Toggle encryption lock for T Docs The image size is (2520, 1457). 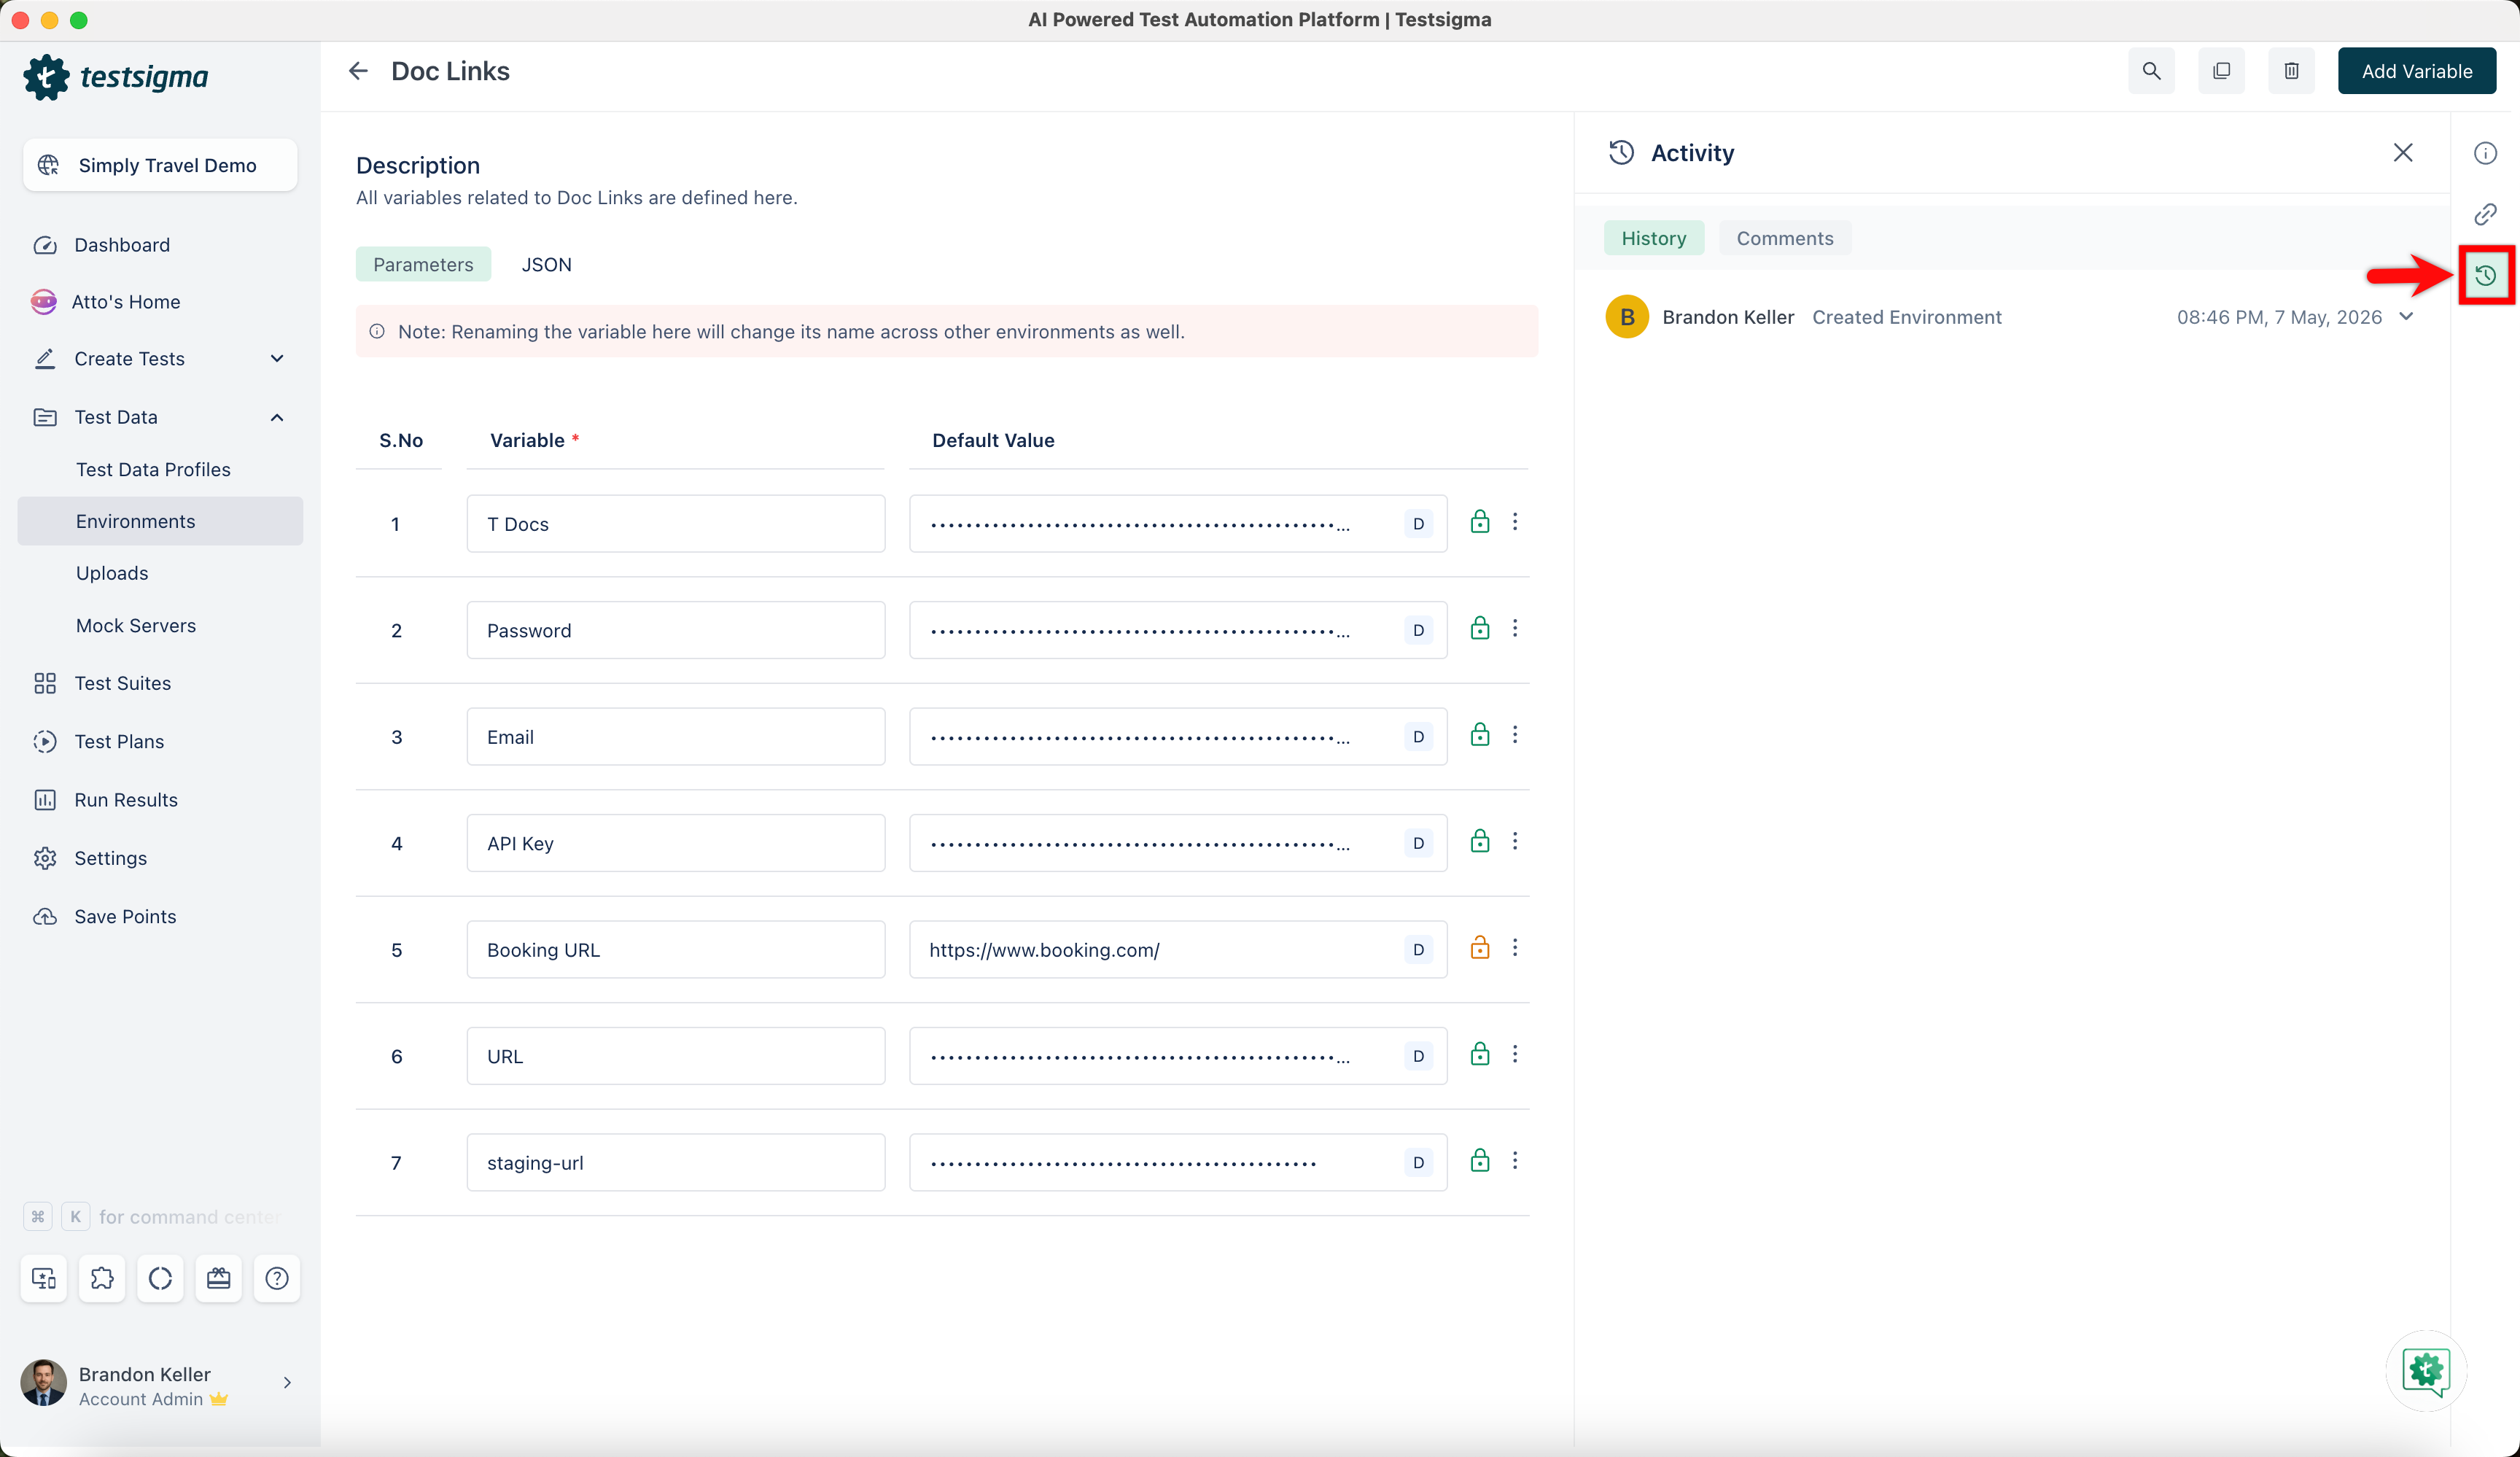[x=1480, y=522]
